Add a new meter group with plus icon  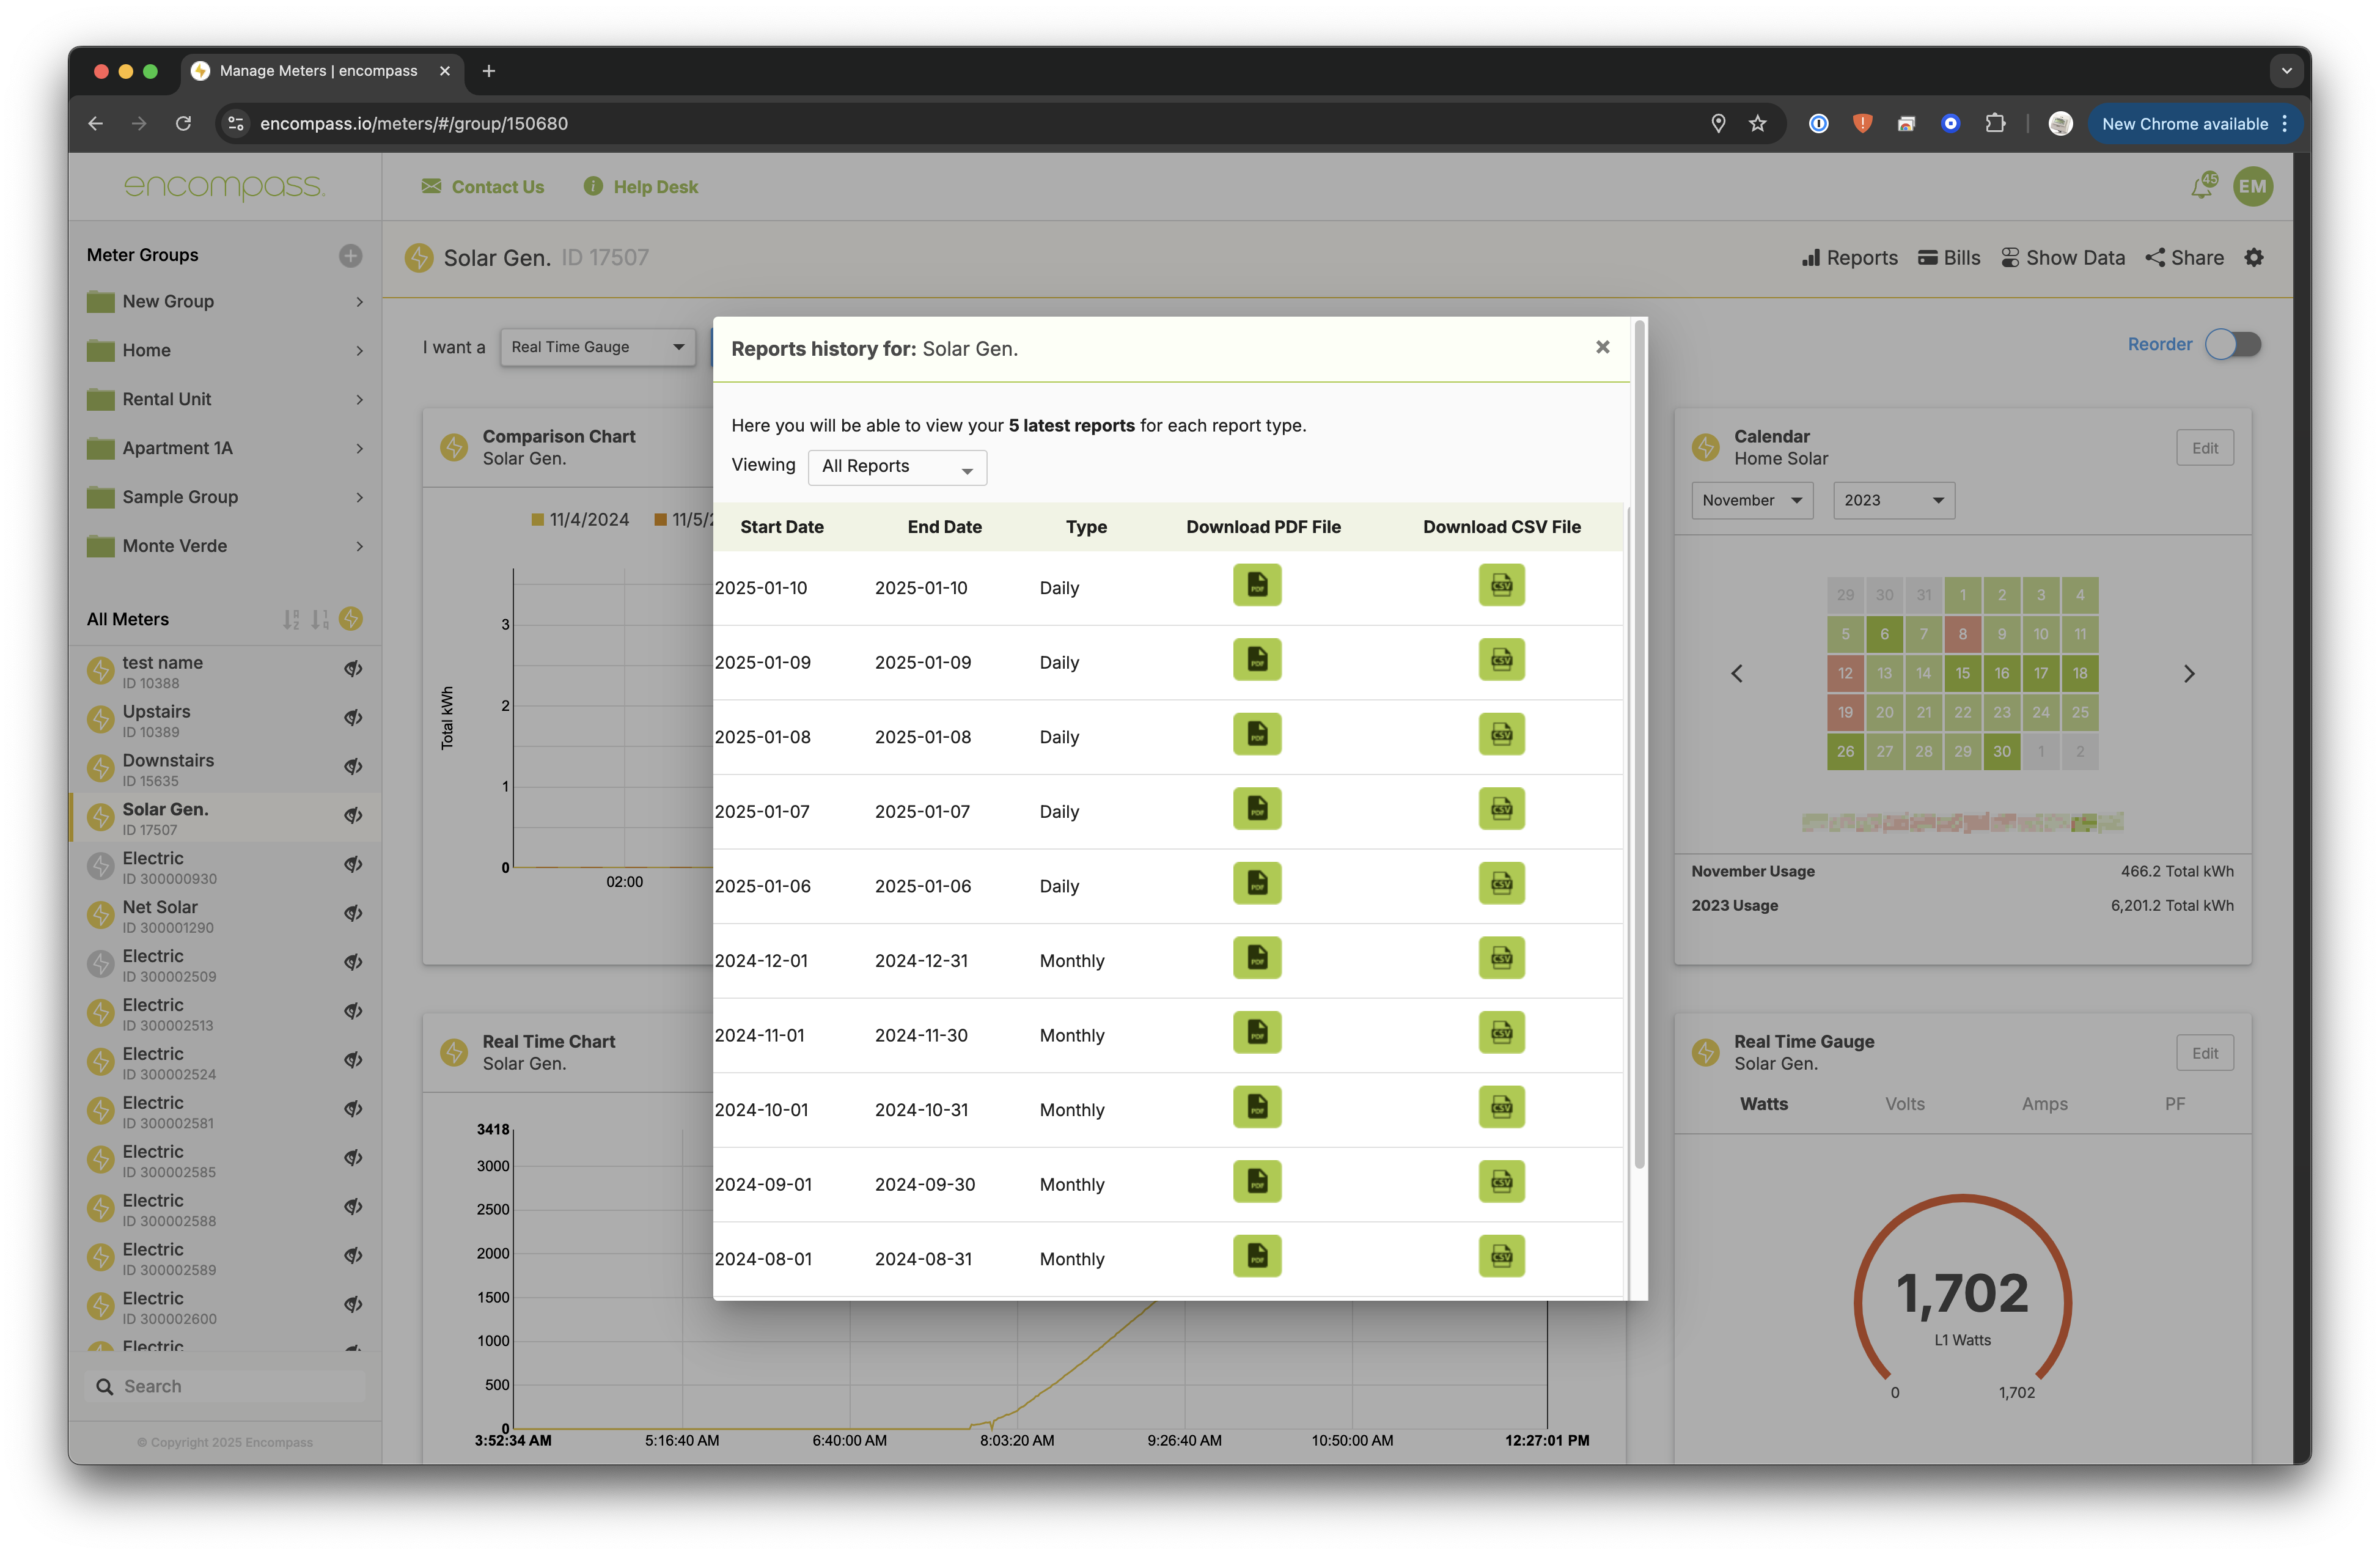coord(350,256)
